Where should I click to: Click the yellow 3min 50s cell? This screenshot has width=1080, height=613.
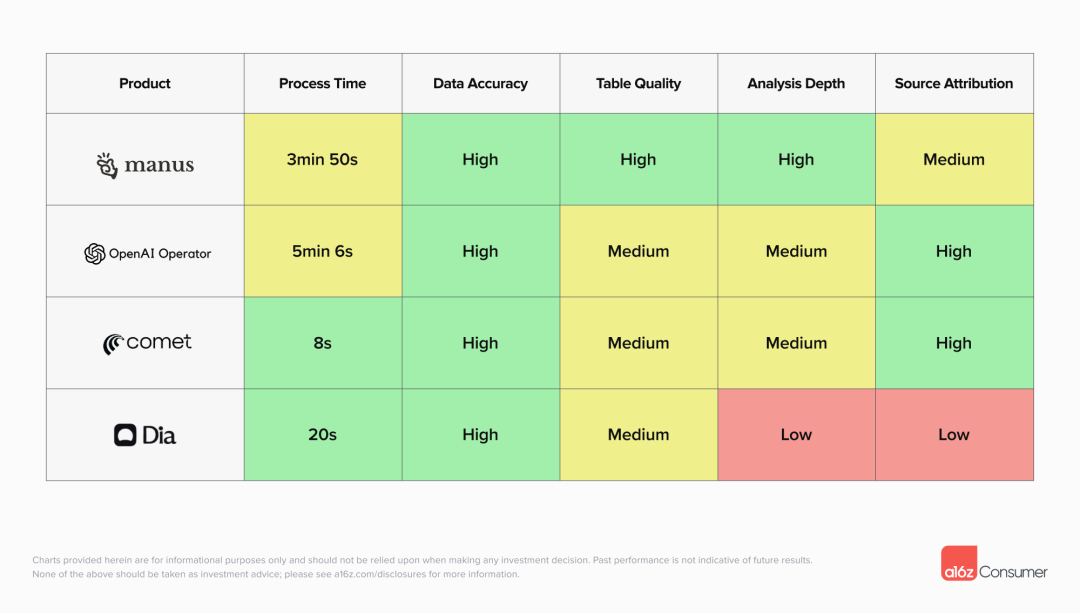pyautogui.click(x=322, y=160)
